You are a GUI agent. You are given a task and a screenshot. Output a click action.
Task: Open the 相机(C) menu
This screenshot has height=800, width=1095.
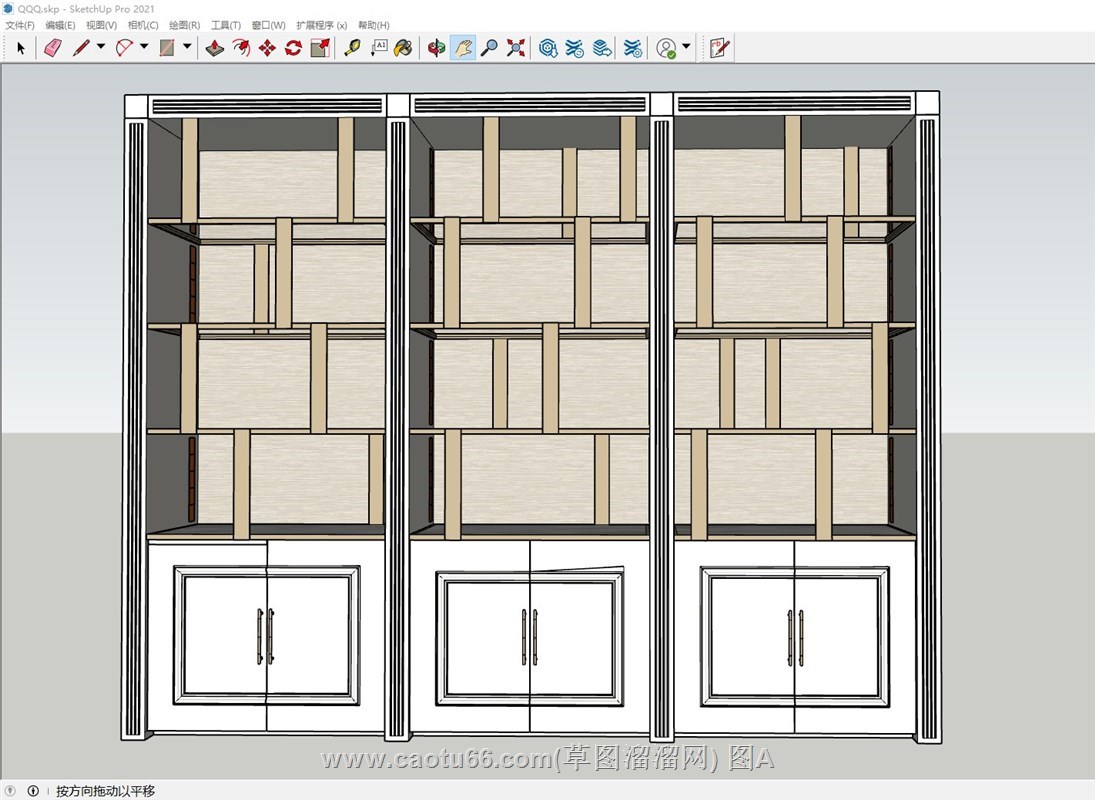click(143, 25)
